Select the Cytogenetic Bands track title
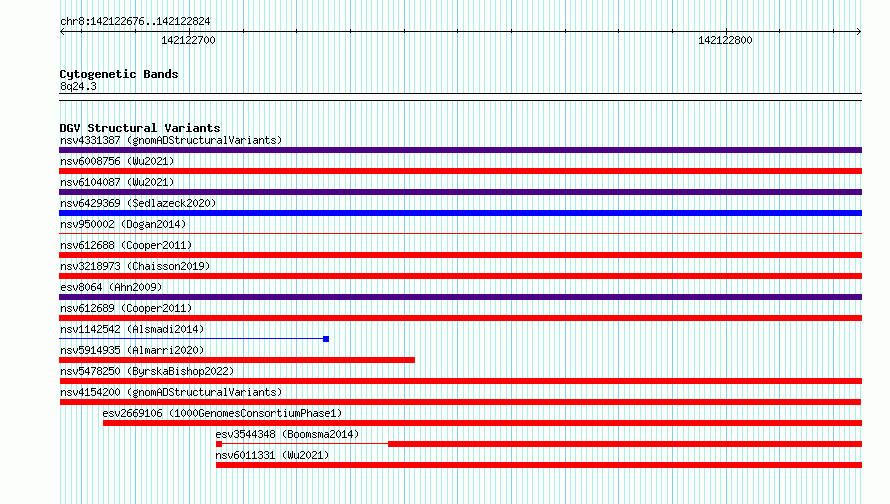 coord(119,74)
